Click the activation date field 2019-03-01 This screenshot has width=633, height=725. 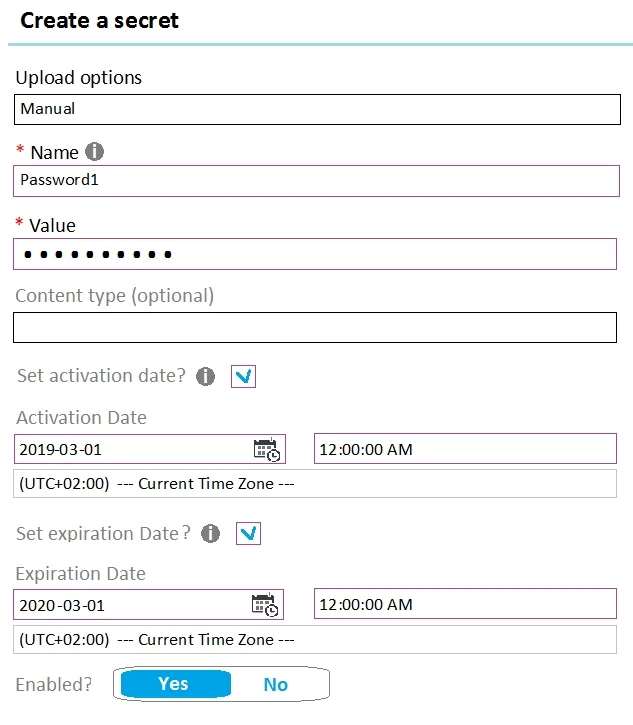[x=150, y=449]
